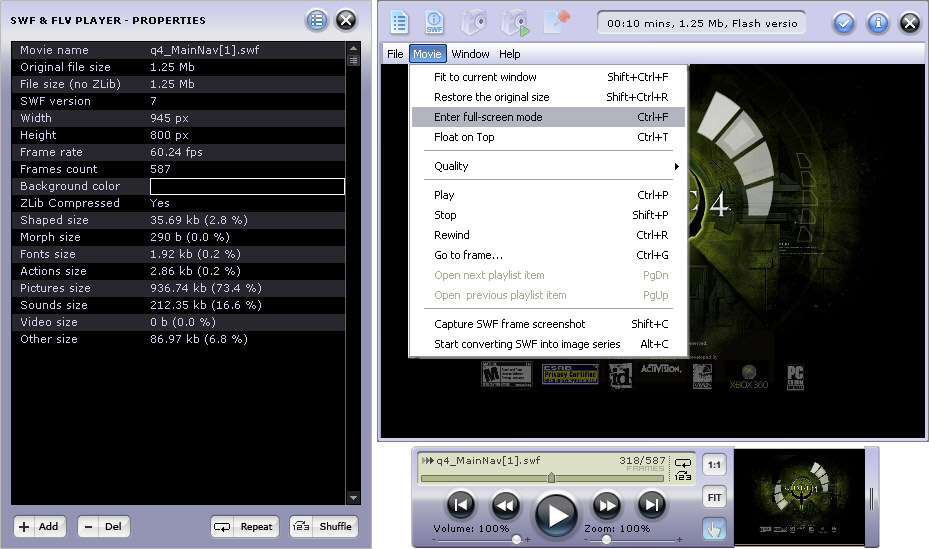Screen dimensions: 929x549
Task: Close the Properties panel
Action: coord(346,21)
